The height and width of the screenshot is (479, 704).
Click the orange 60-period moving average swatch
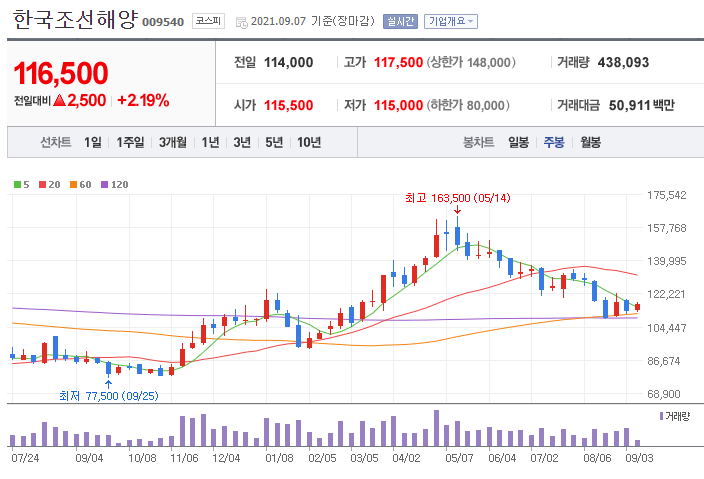pyautogui.click(x=74, y=185)
